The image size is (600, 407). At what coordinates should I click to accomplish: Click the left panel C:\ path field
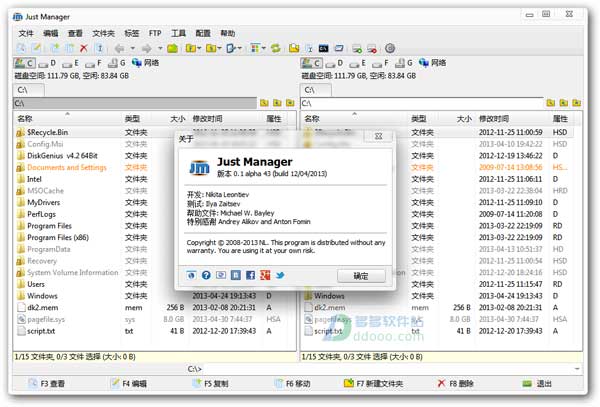[x=135, y=103]
